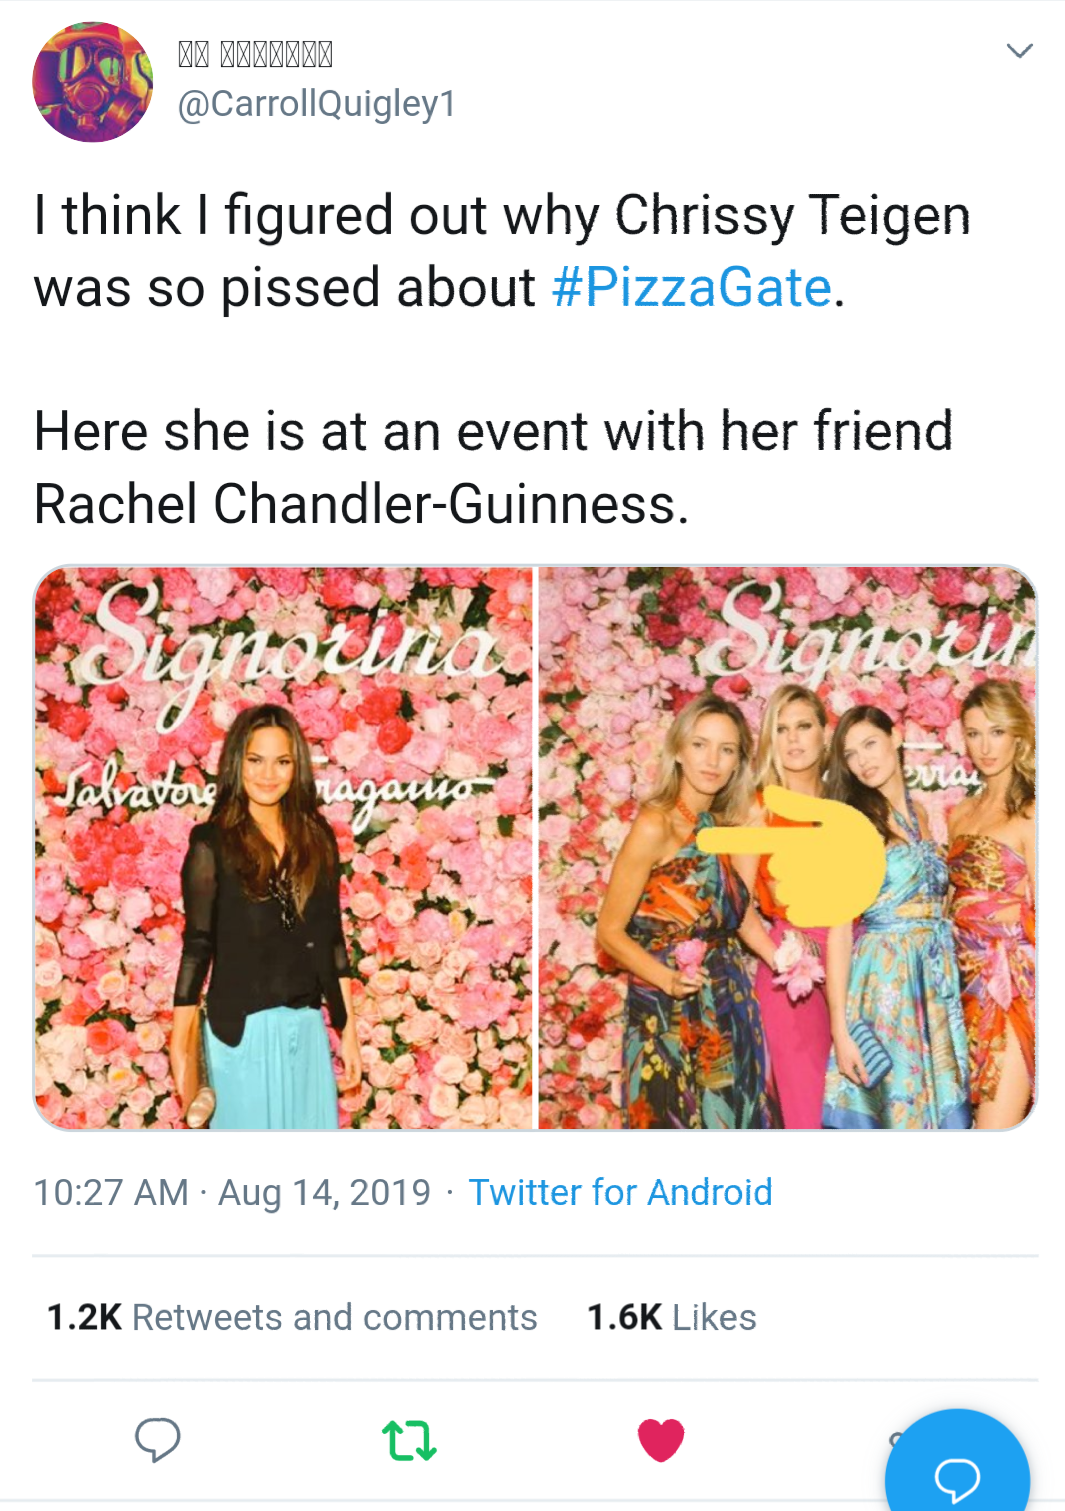Unlike the tweet via red heart
The width and height of the screenshot is (1065, 1511).
[661, 1440]
